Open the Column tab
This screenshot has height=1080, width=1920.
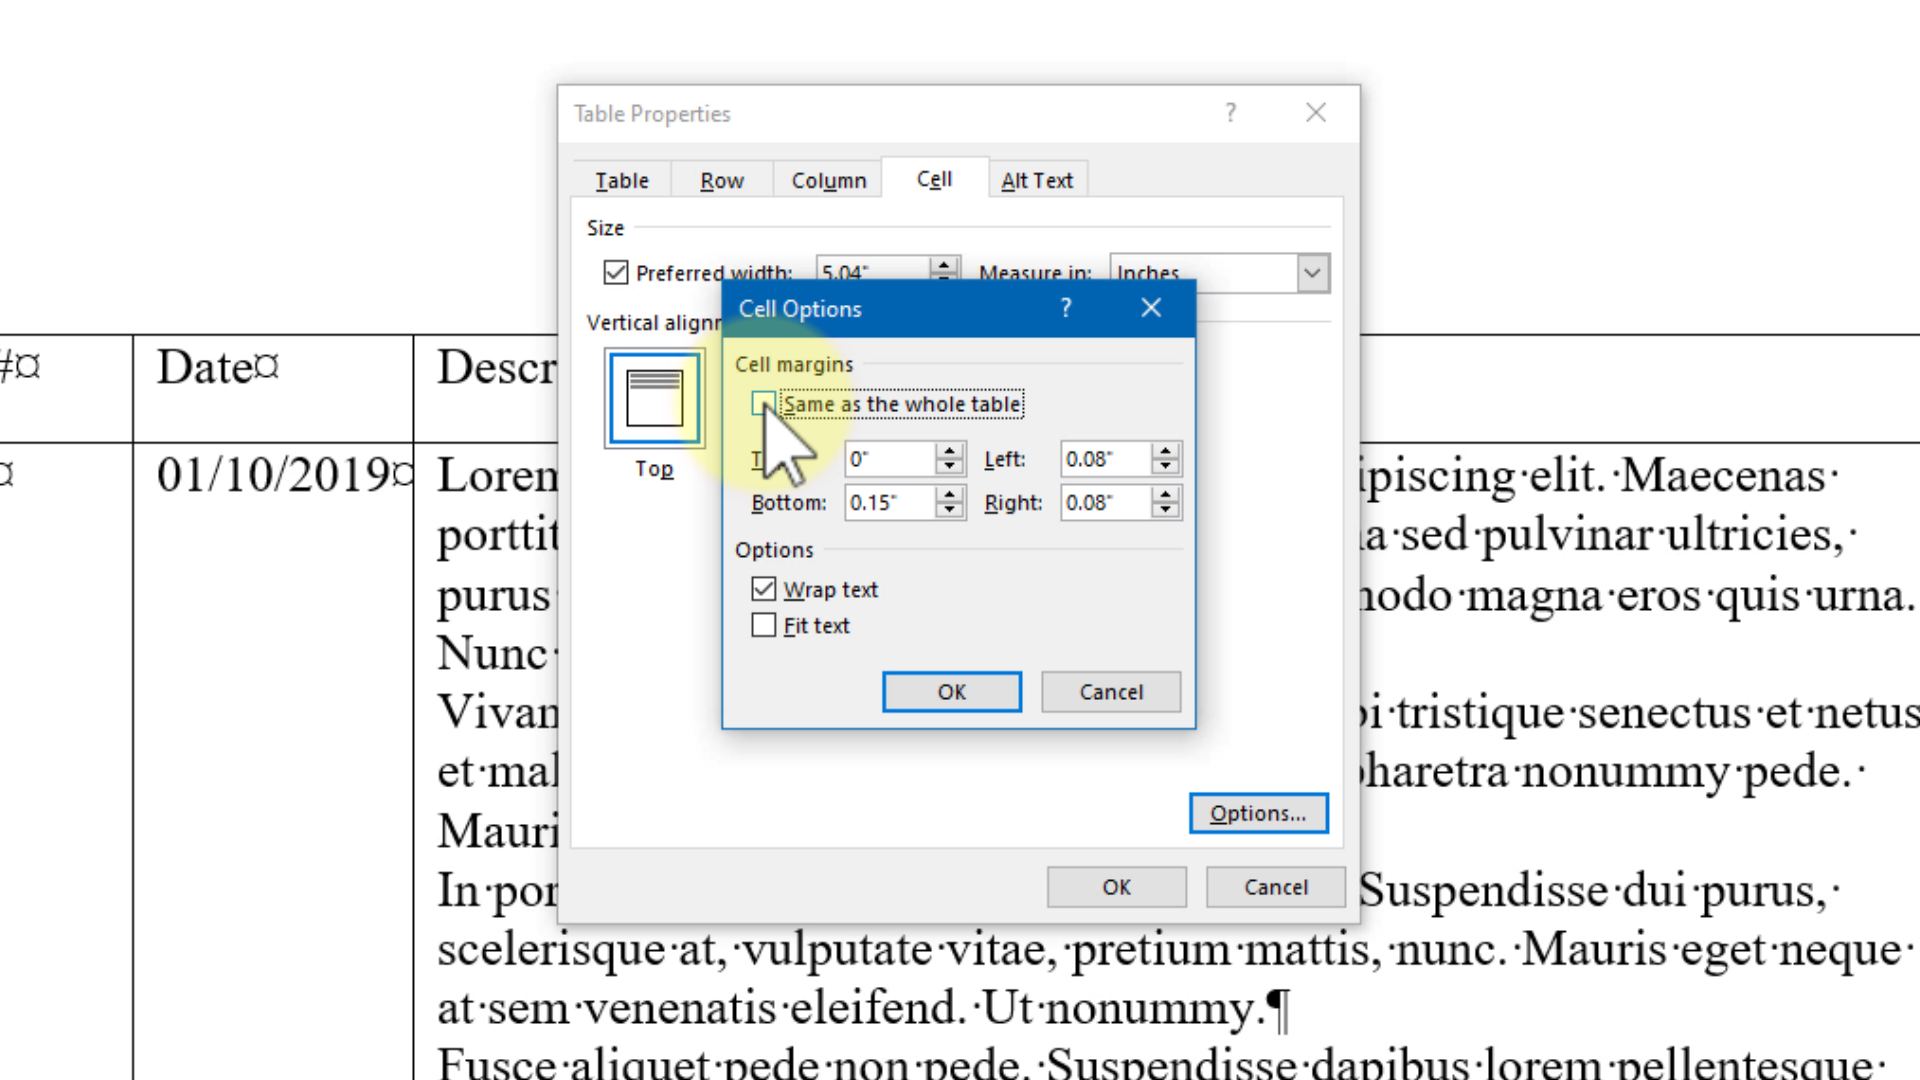[x=828, y=180]
